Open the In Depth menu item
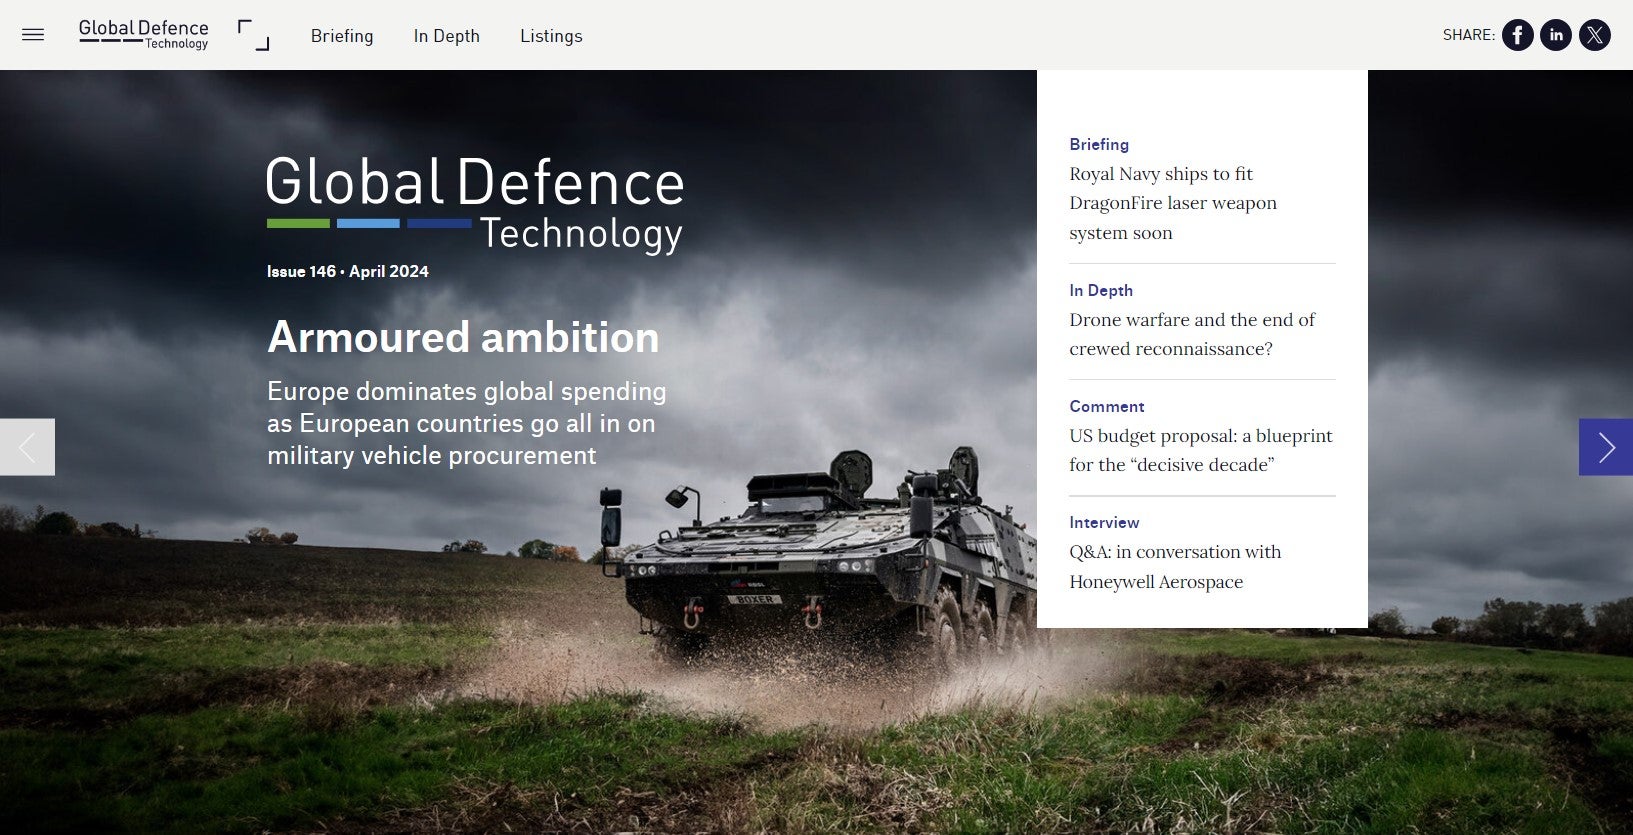 coord(447,36)
